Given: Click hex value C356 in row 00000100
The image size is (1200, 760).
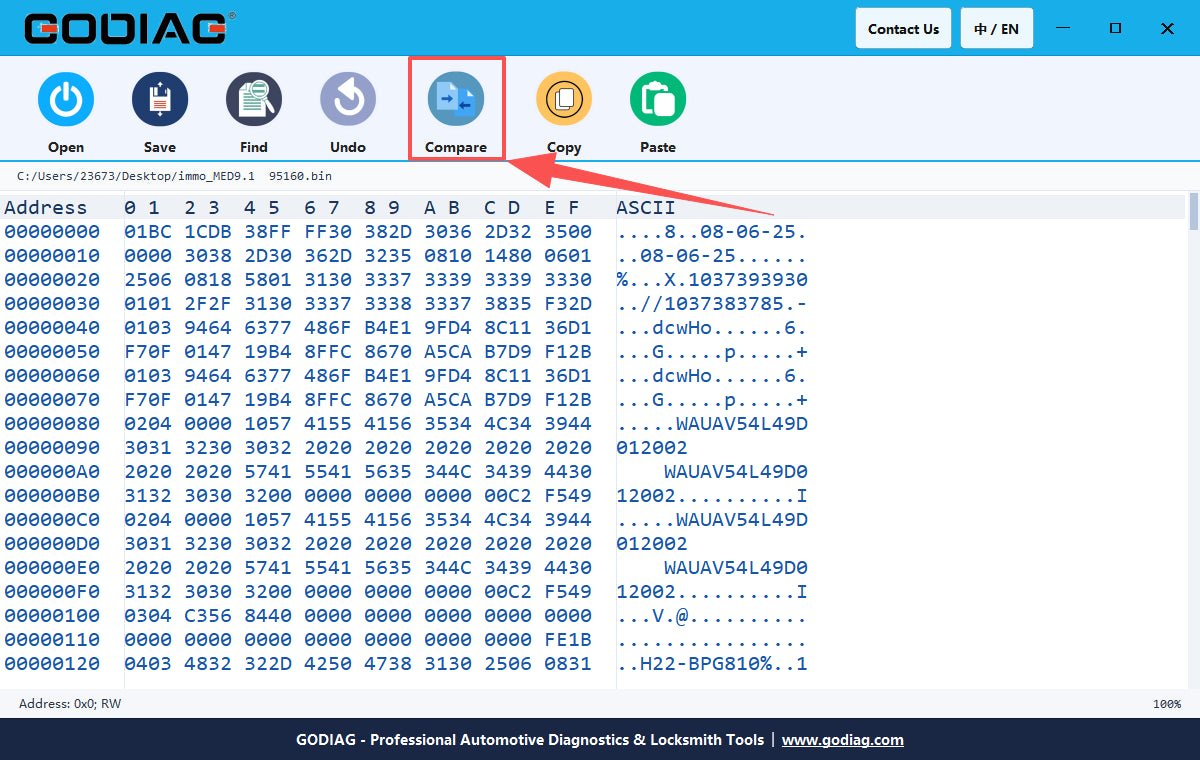Looking at the screenshot, I should (208, 616).
